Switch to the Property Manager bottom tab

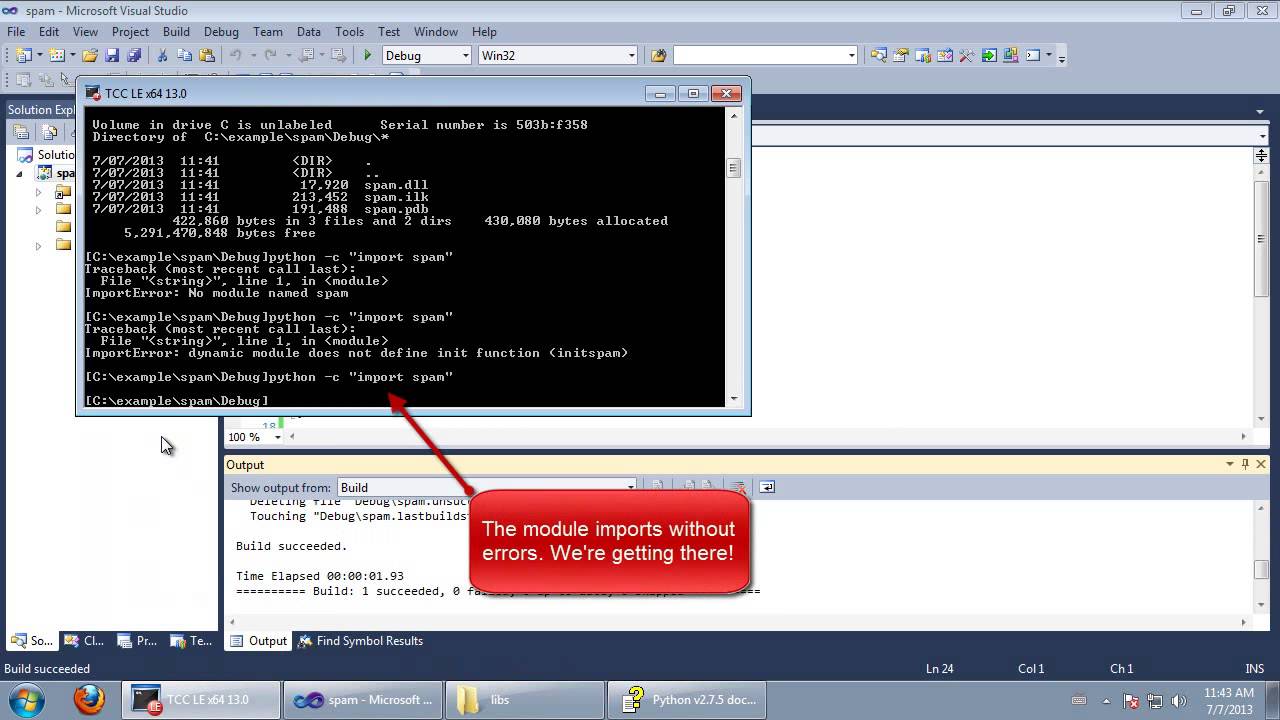pyautogui.click(x=137, y=641)
